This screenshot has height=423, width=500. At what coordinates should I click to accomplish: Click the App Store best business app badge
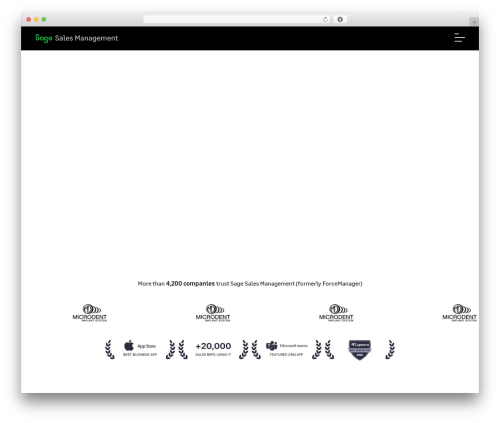coord(140,349)
